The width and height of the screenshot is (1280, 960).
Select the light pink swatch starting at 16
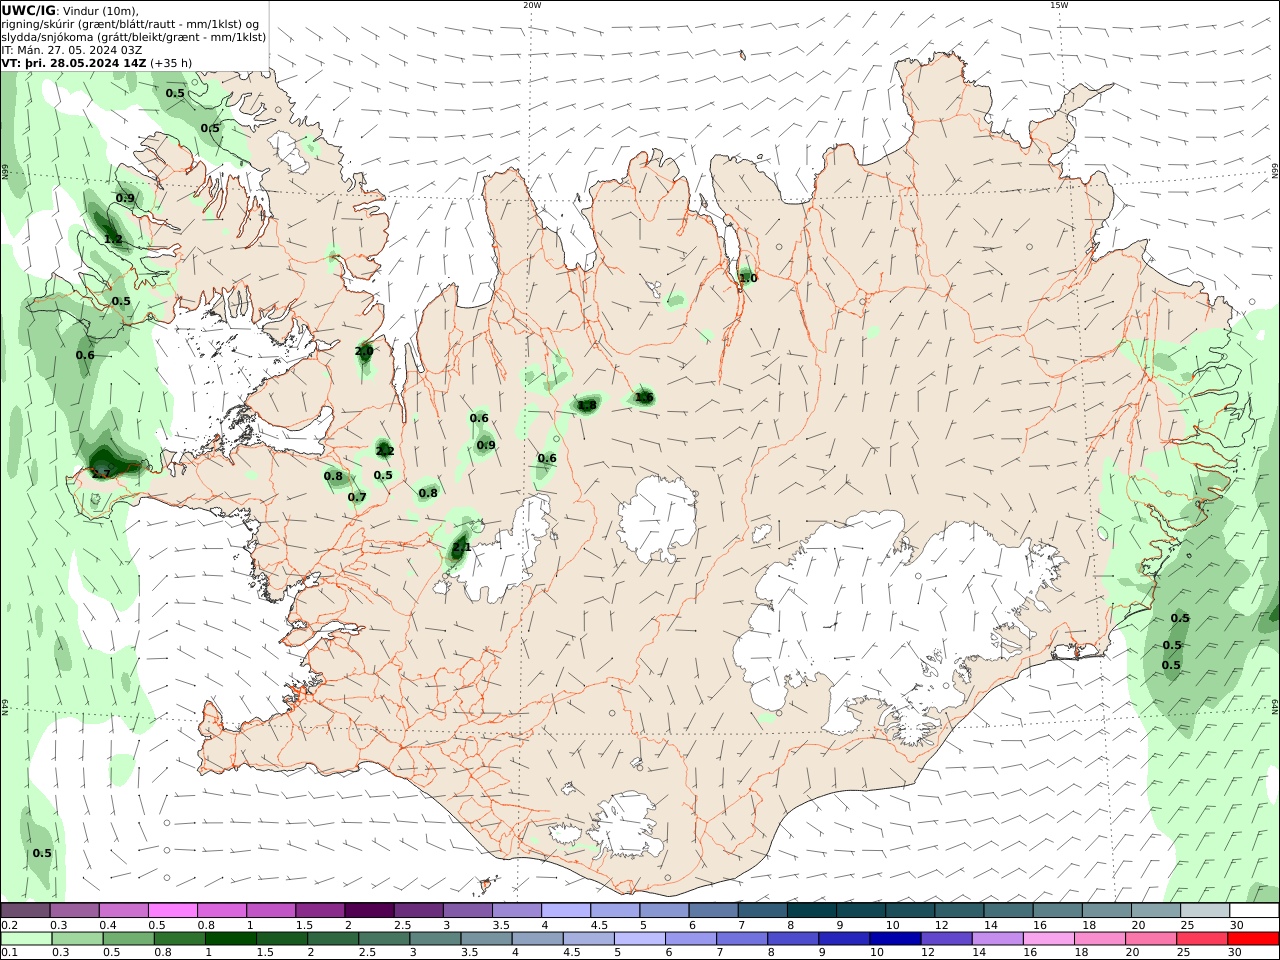coord(1049,939)
